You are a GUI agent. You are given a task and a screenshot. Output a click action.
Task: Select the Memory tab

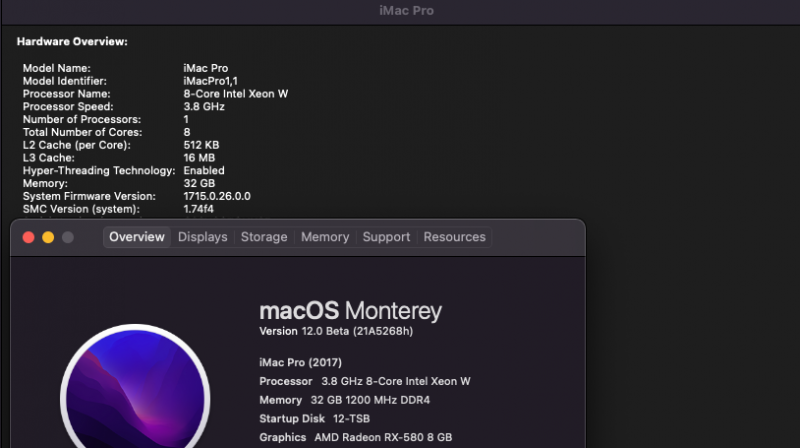pyautogui.click(x=325, y=237)
